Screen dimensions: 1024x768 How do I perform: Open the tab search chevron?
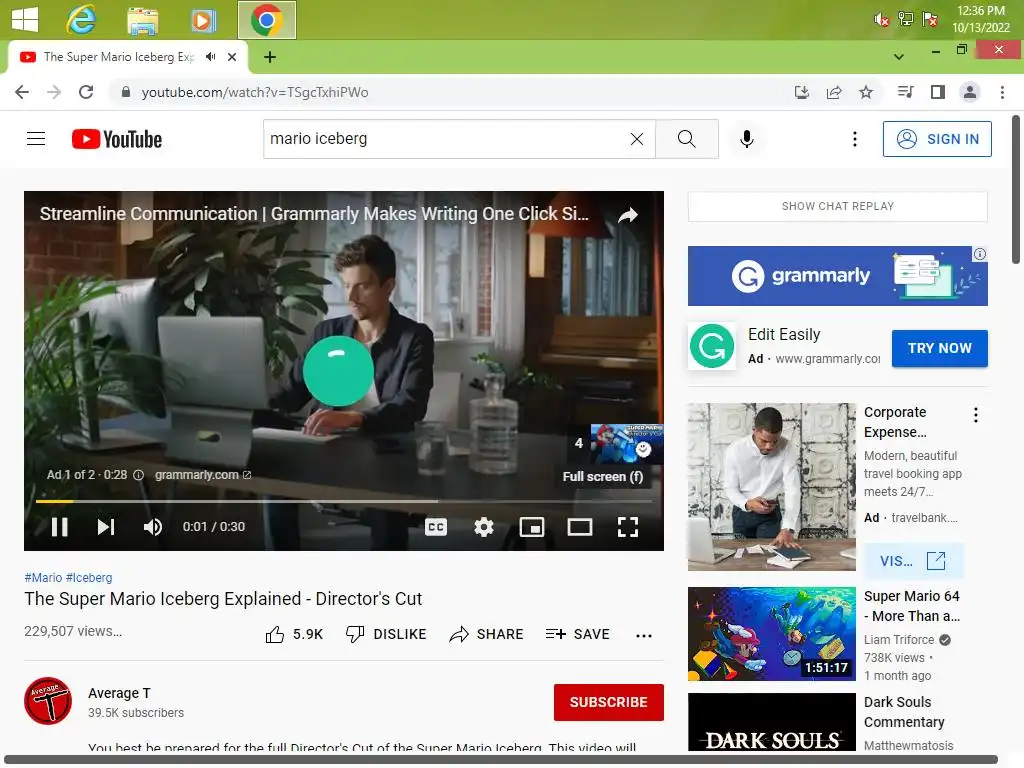pyautogui.click(x=899, y=57)
